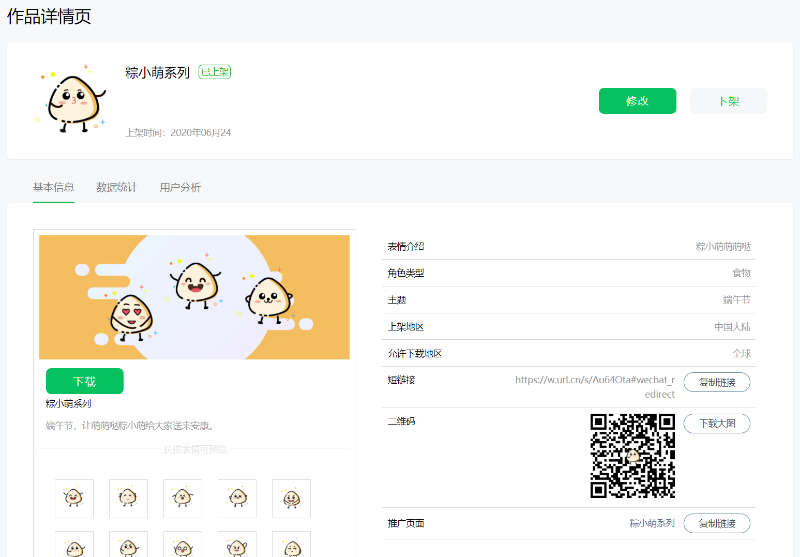Switch to the 数据统计 tab
The image size is (800, 557).
coord(116,187)
